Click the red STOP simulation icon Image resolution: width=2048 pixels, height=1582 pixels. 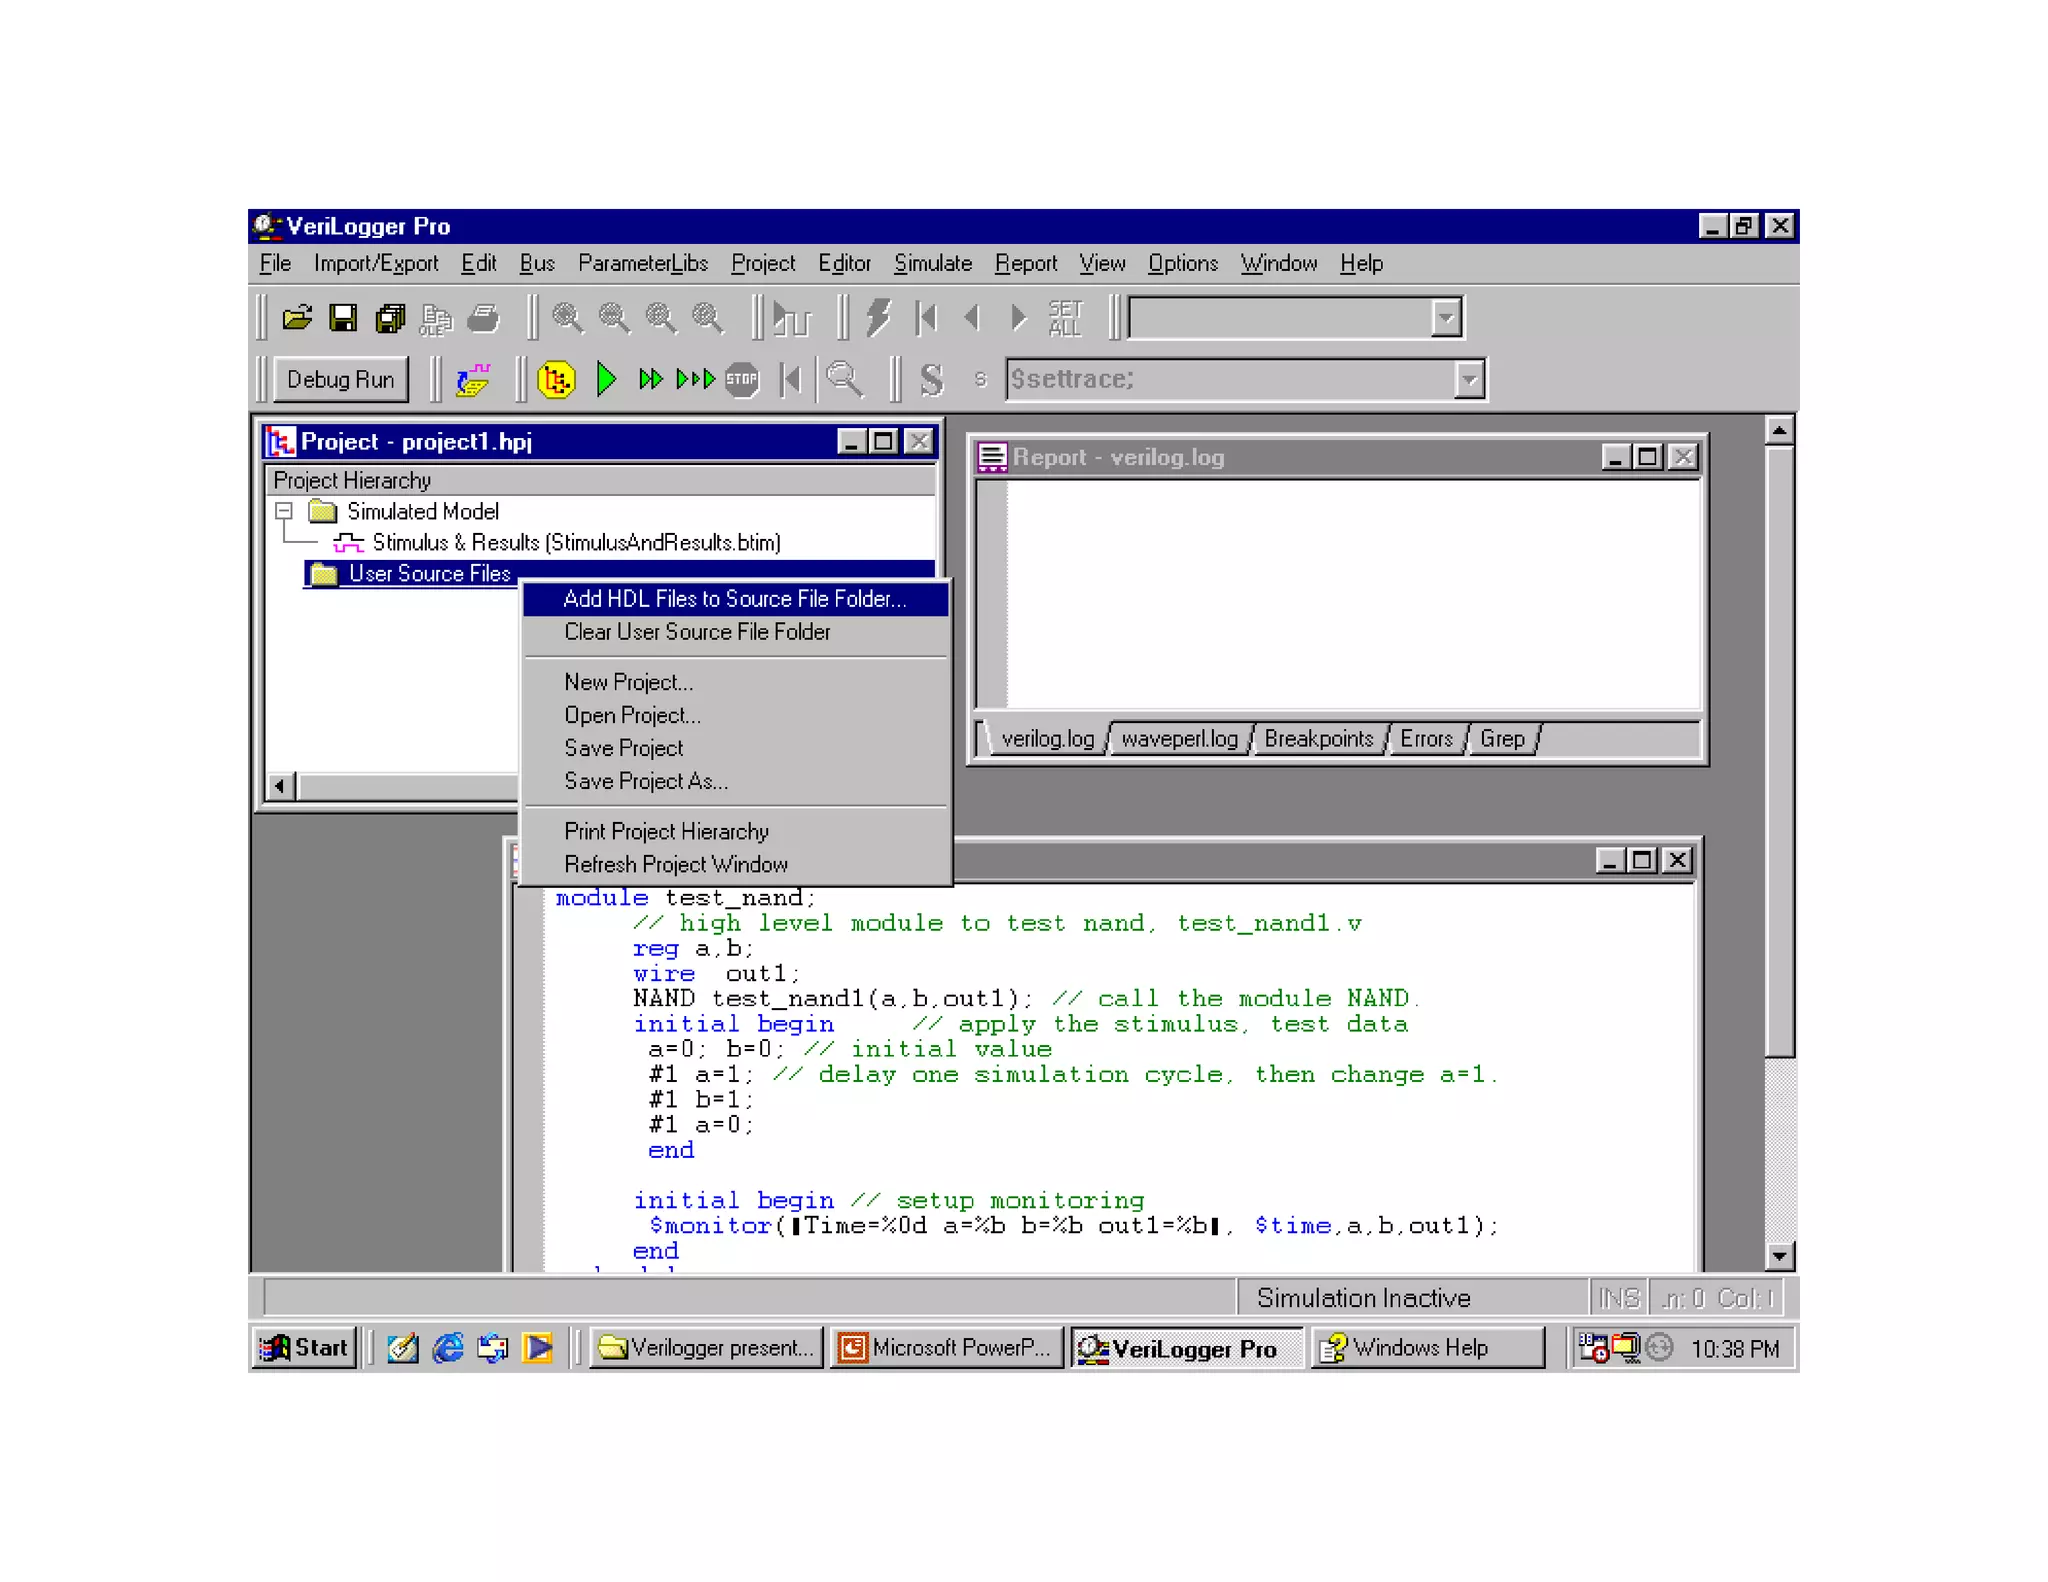[742, 379]
